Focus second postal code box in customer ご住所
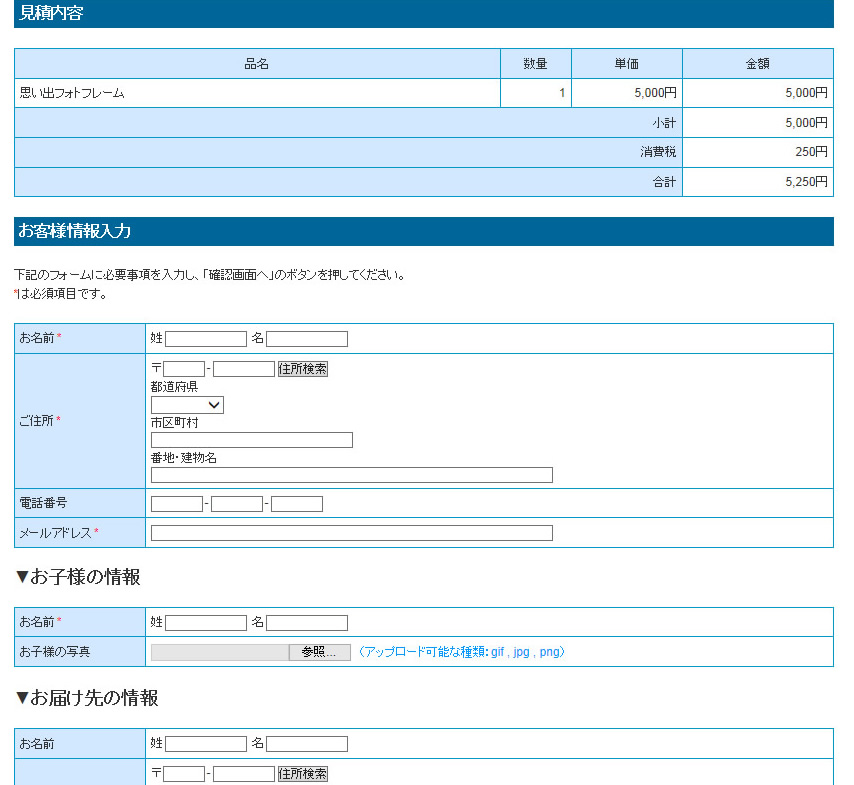Screen dimensions: 854x785 [244, 369]
